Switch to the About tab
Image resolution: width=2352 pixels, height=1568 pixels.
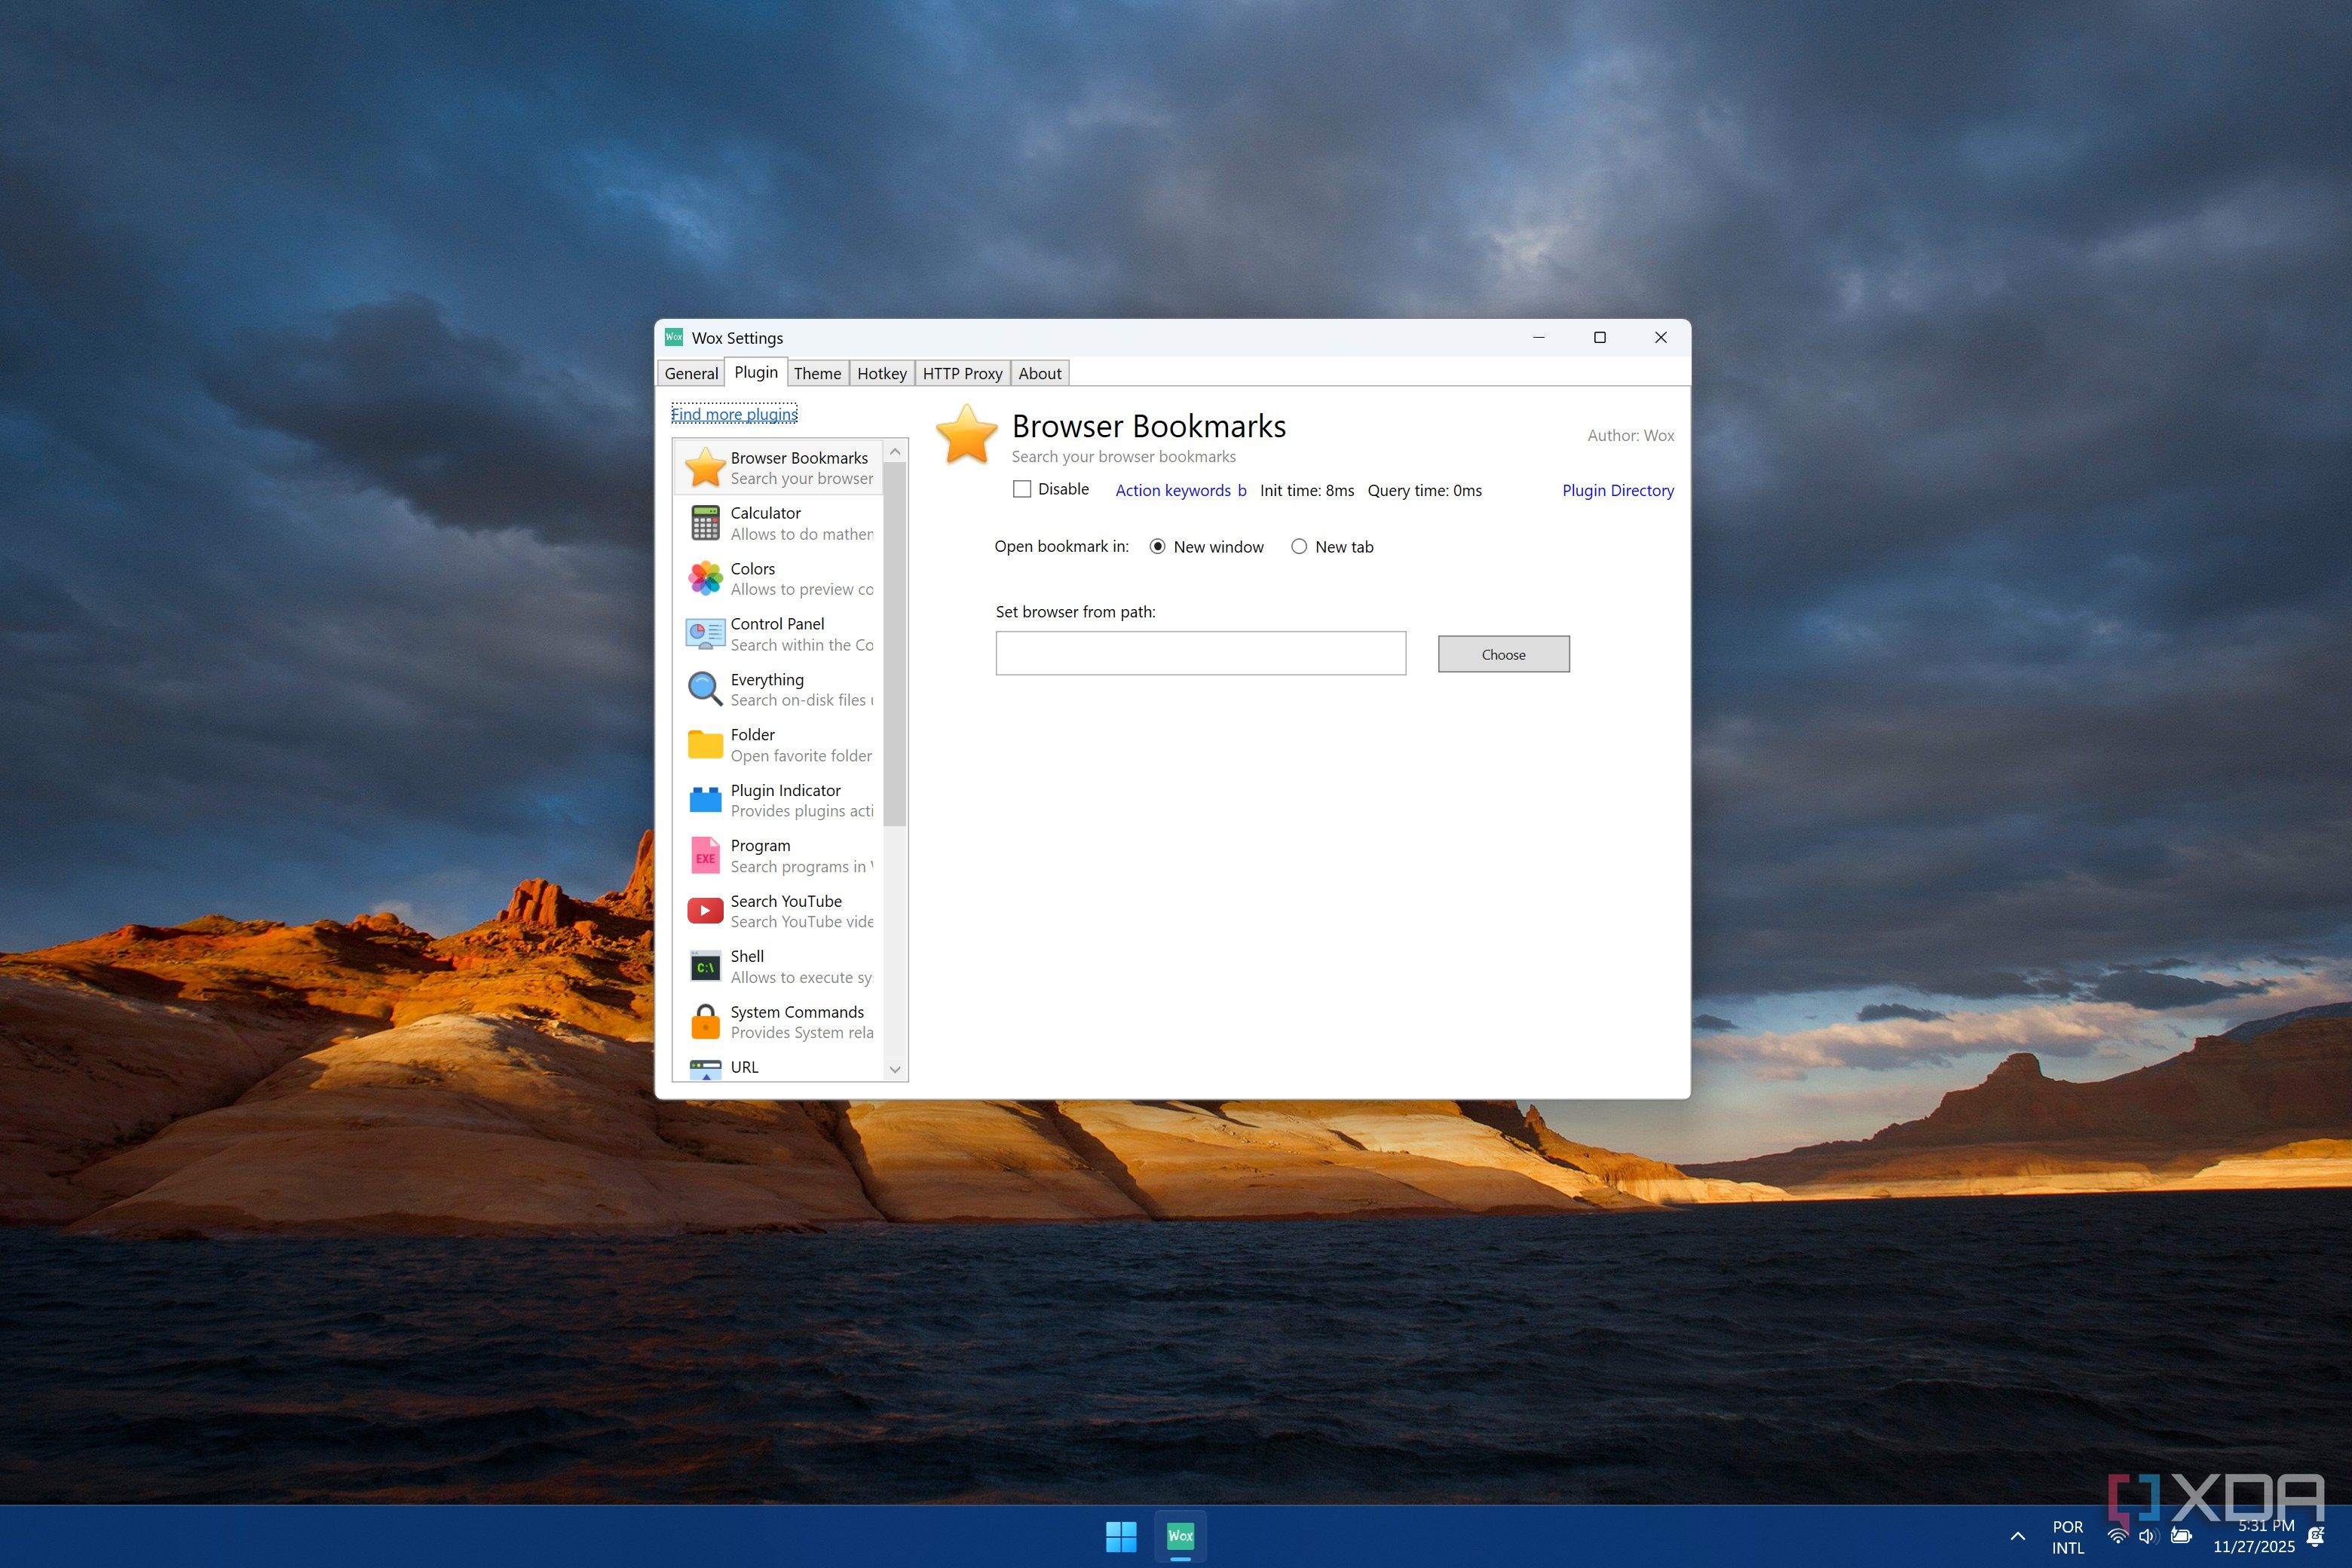[x=1039, y=373]
